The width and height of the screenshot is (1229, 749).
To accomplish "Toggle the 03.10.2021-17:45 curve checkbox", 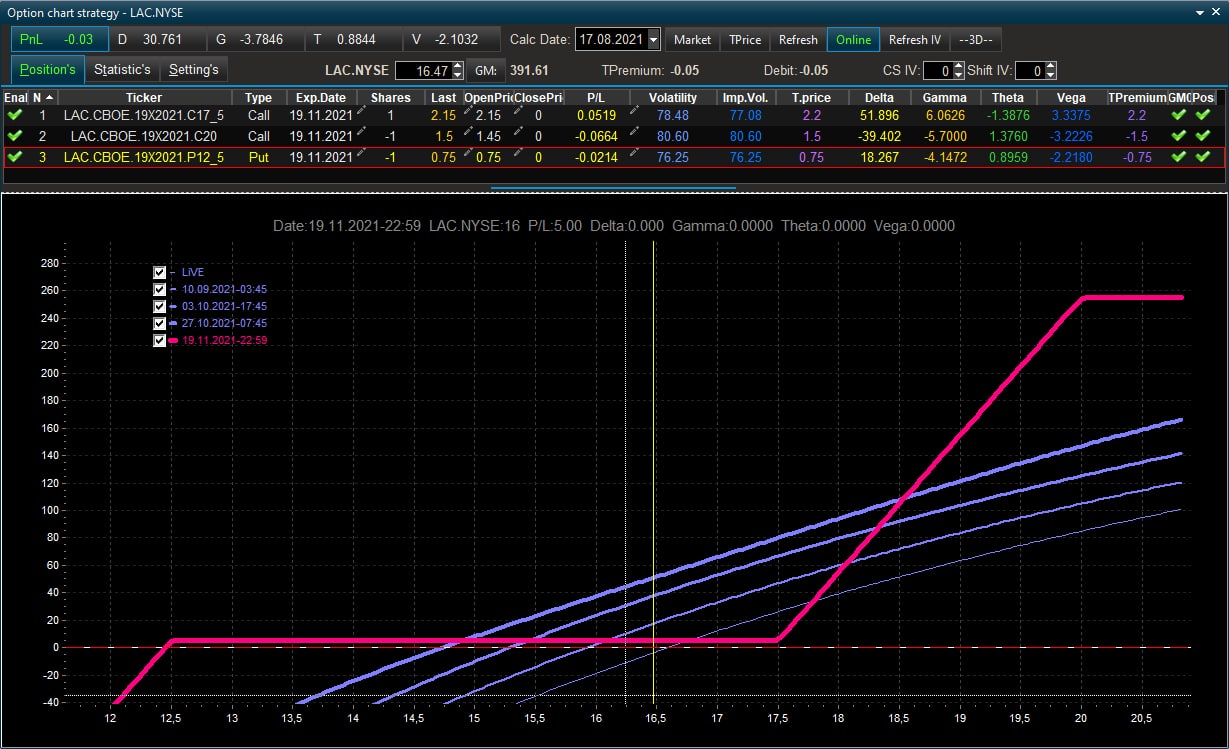I will 160,306.
